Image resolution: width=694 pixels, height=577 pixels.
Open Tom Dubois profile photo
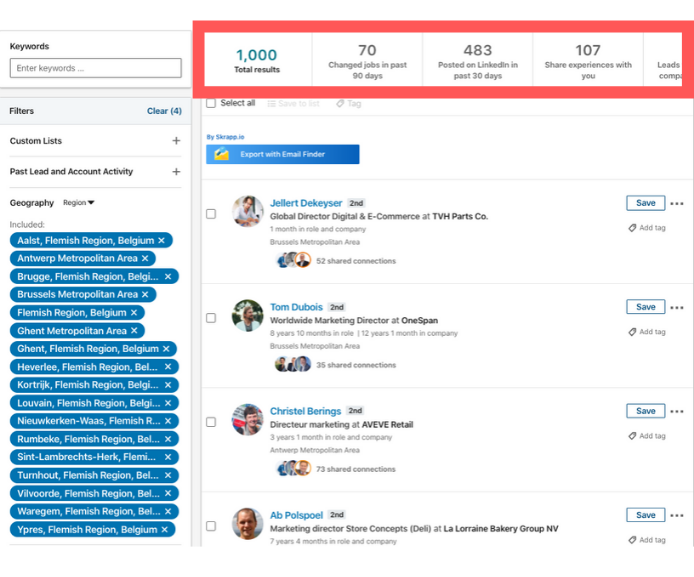(x=248, y=315)
